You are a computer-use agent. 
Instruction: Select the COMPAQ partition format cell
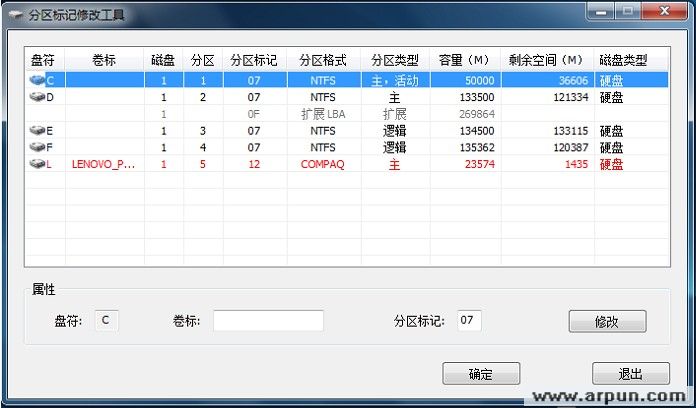[323, 164]
